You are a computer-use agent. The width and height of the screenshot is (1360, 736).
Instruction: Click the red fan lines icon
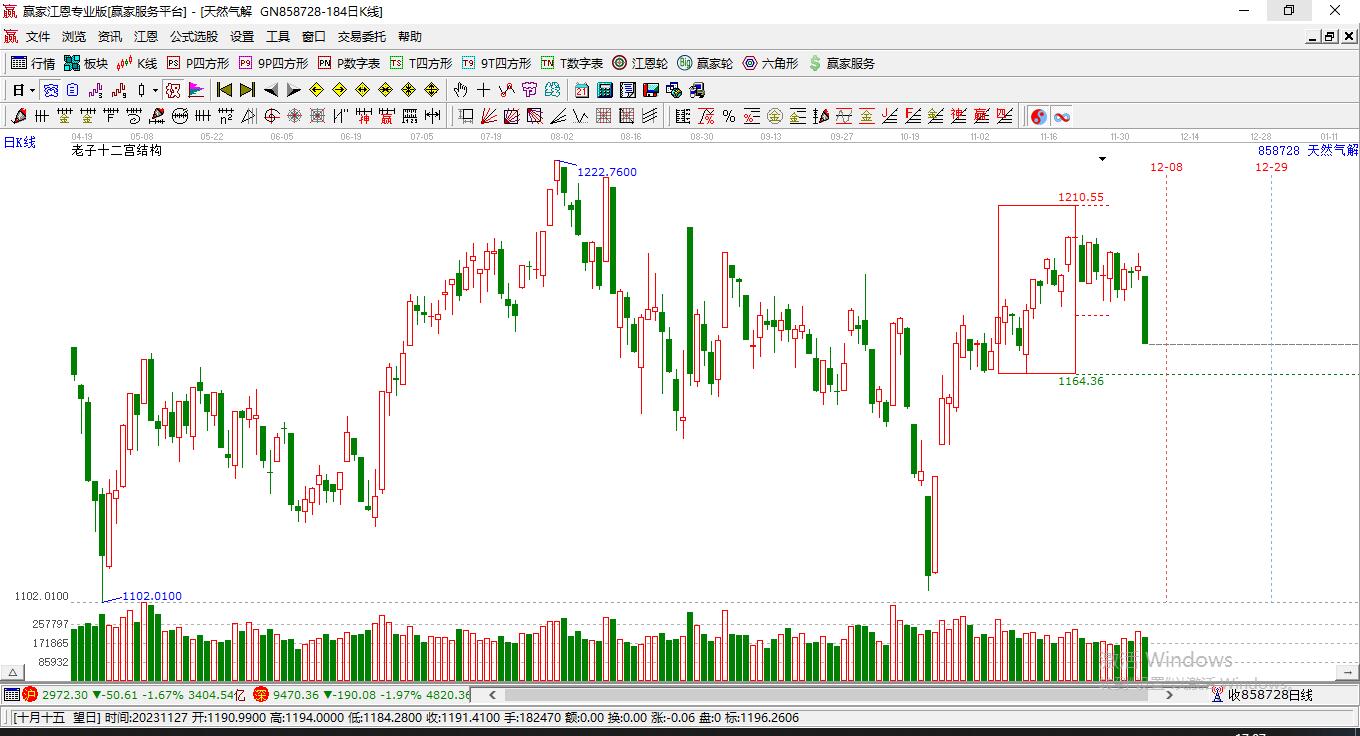click(x=489, y=116)
